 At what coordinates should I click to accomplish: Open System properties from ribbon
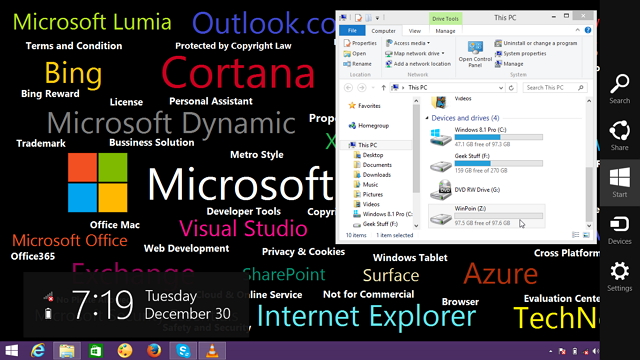tap(520, 53)
